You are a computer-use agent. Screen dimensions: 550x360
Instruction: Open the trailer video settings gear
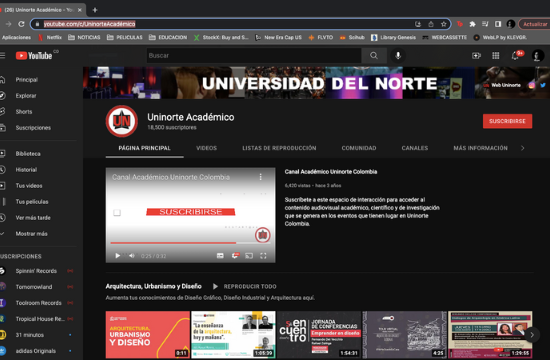coord(235,255)
